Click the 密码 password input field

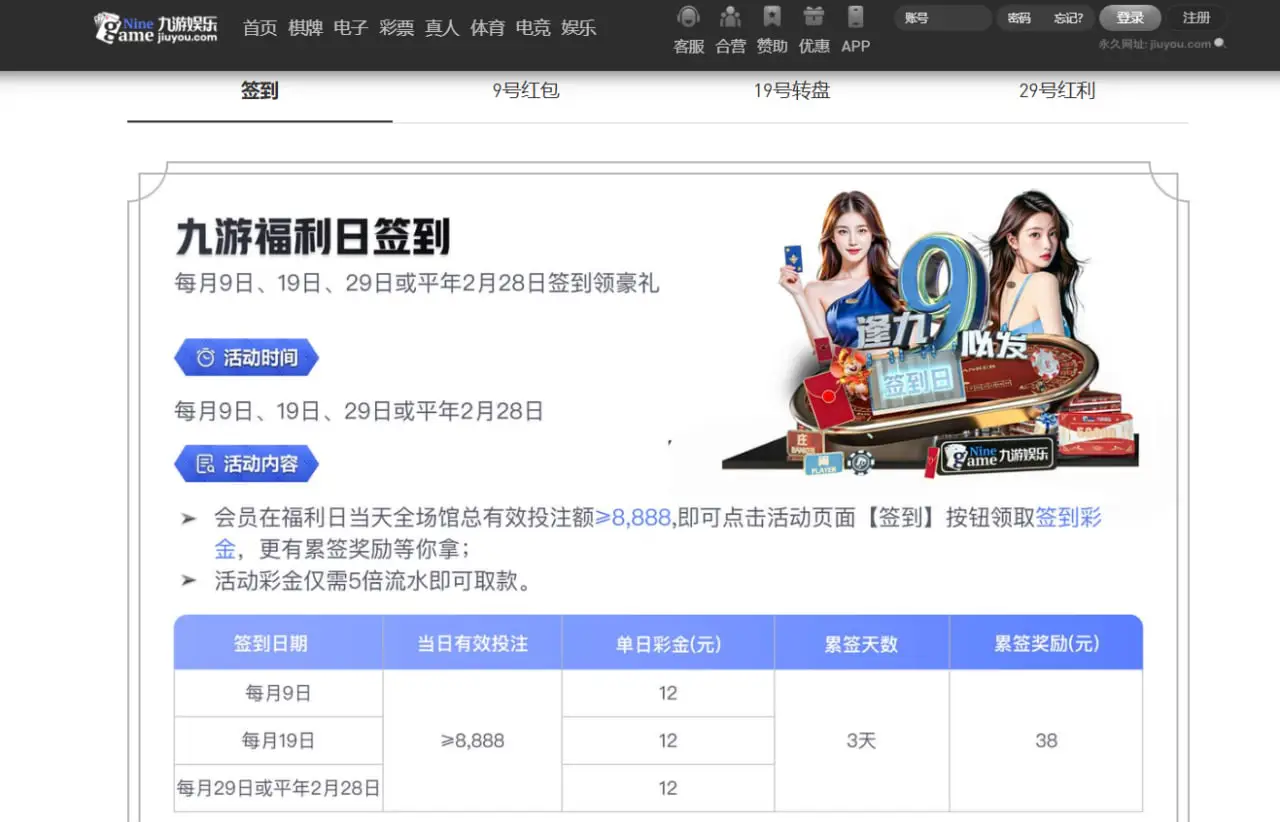[x=1020, y=17]
